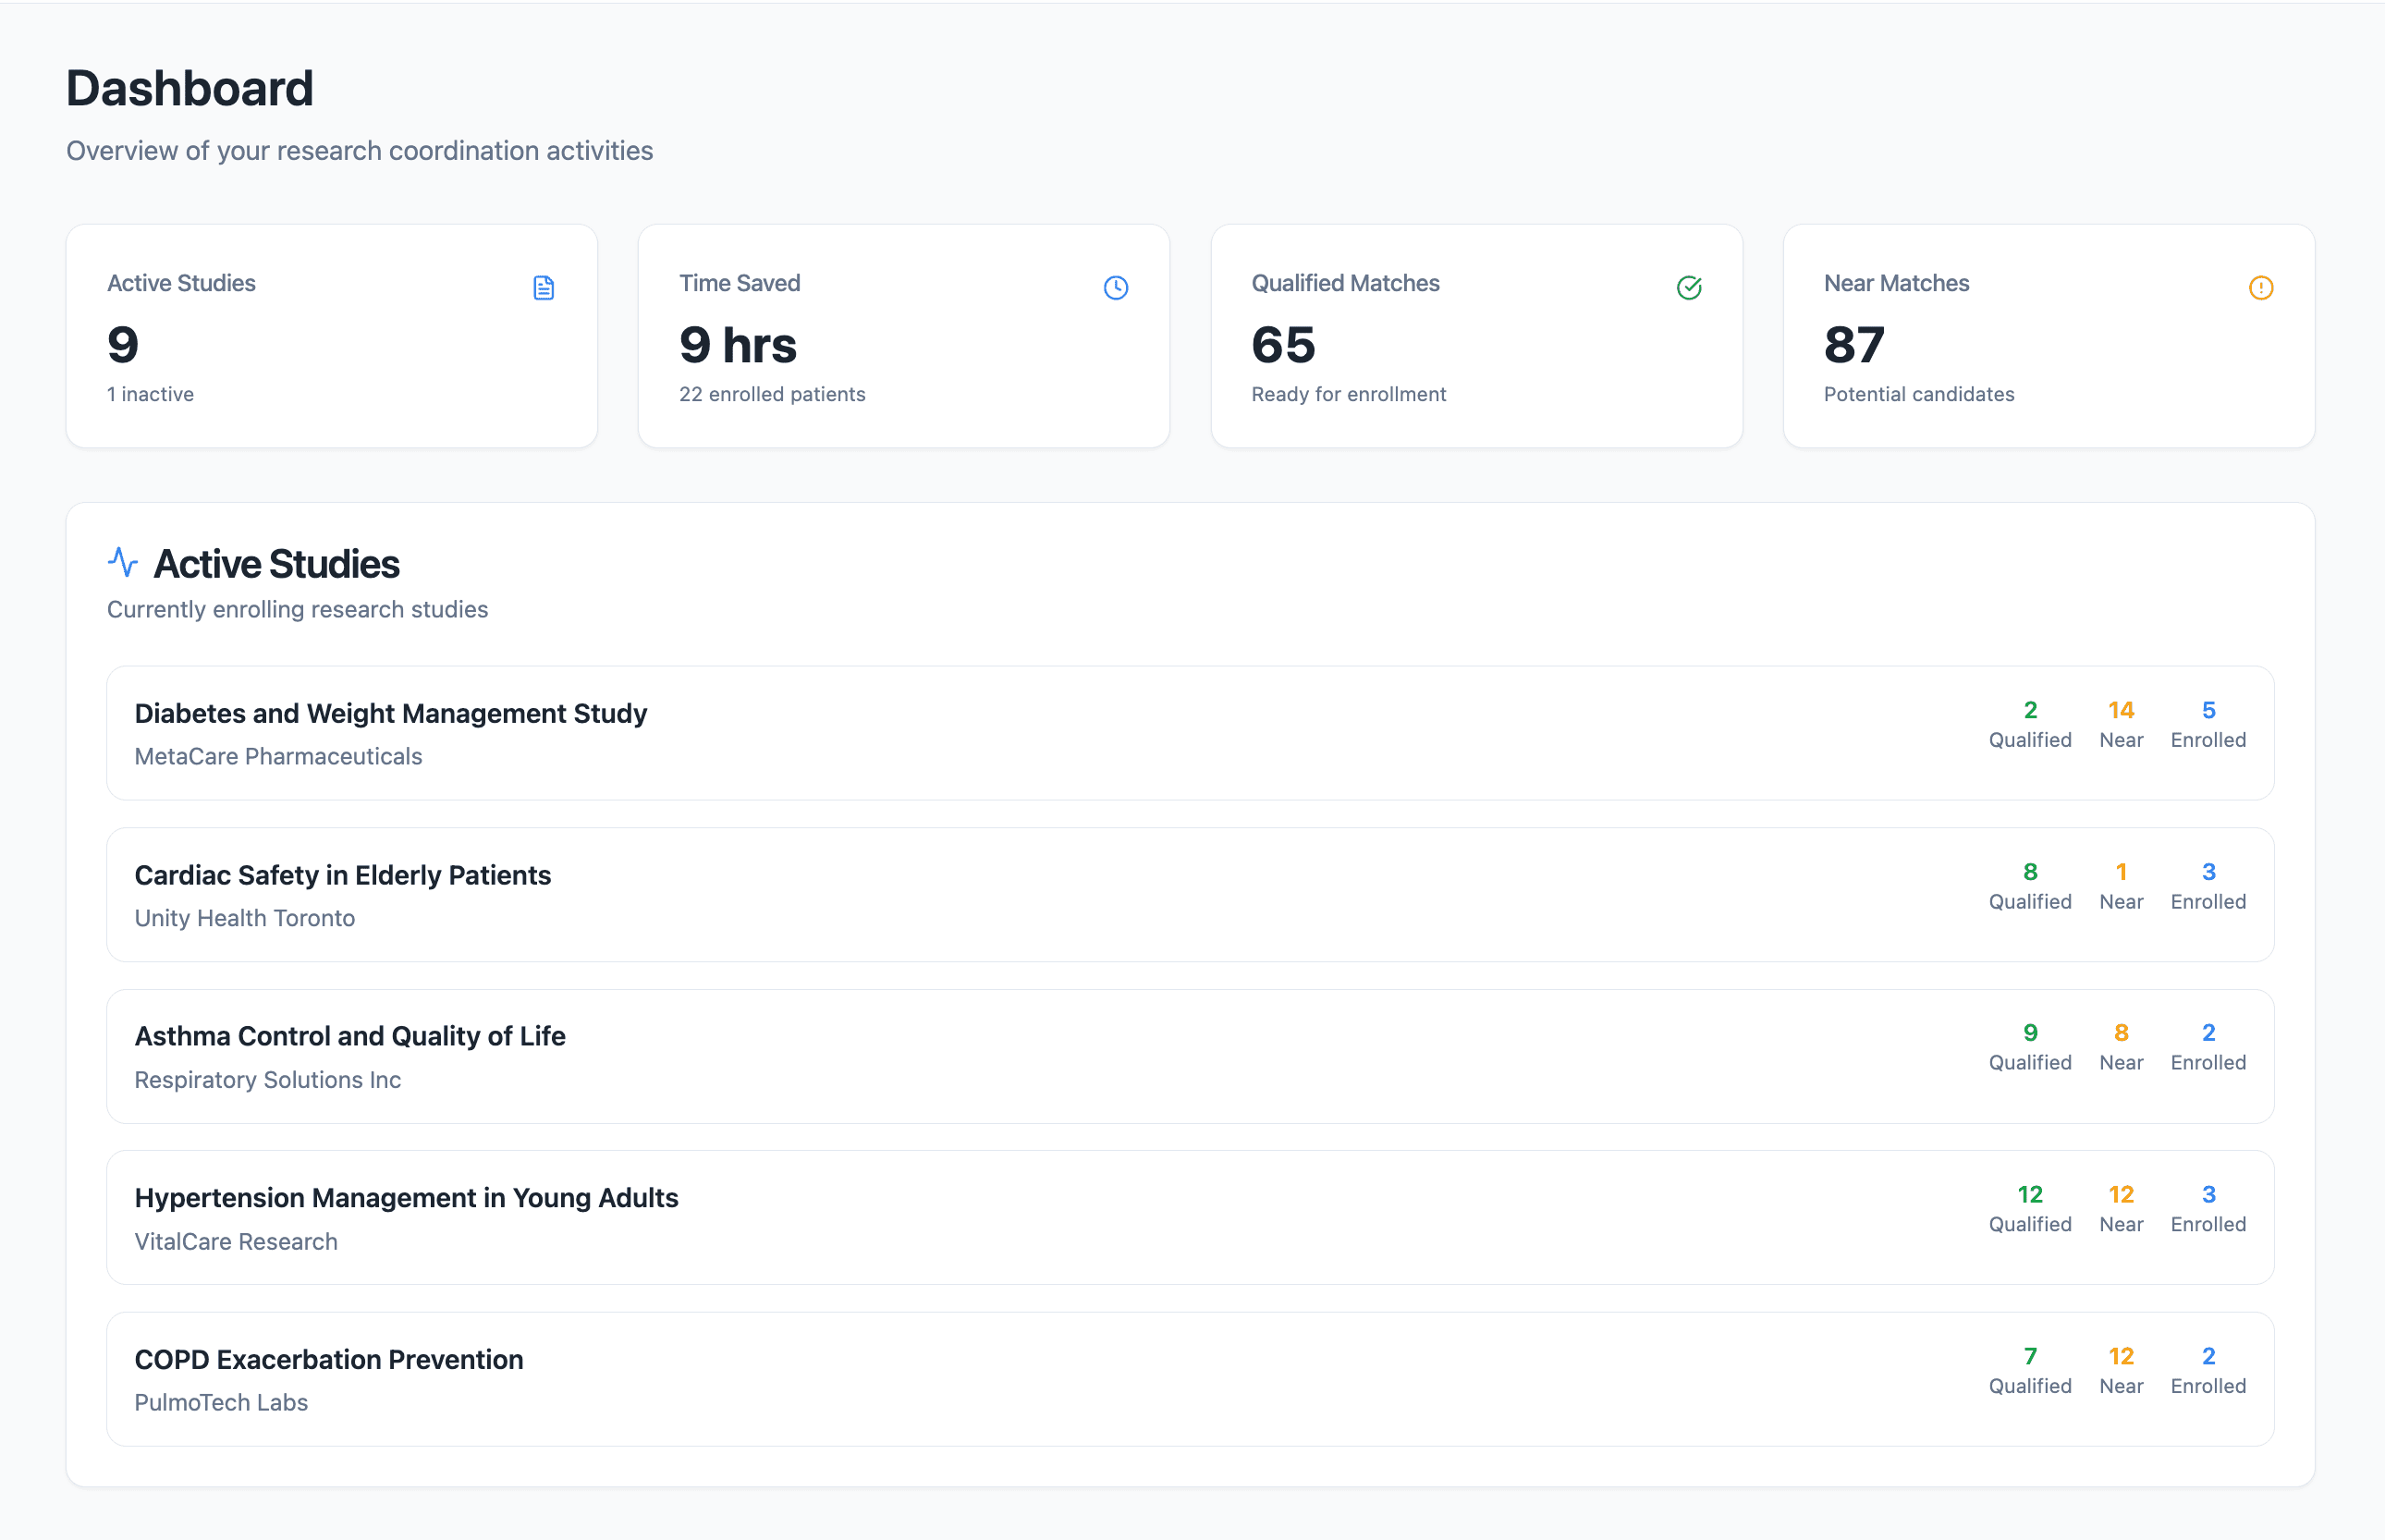Click the document icon on Active Studies card
Screen dimensions: 2385x1540
tap(543, 288)
